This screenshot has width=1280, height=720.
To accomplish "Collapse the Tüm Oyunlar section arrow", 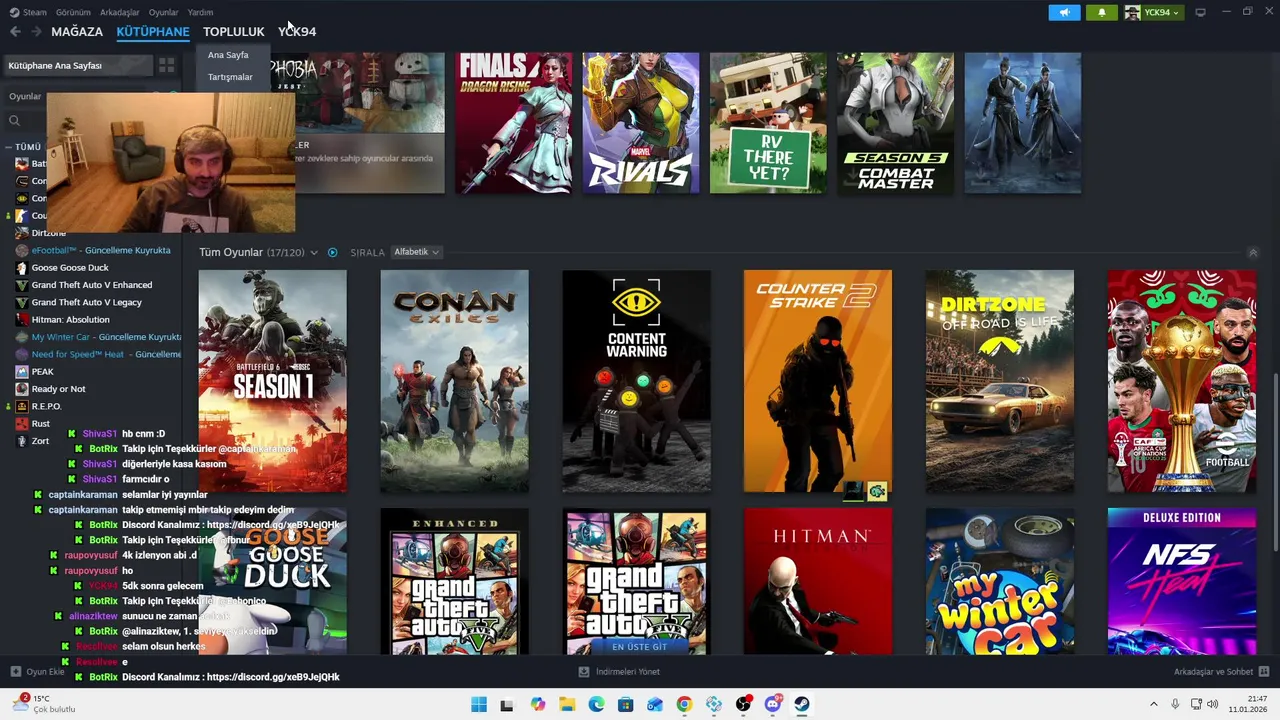I will tap(1253, 253).
